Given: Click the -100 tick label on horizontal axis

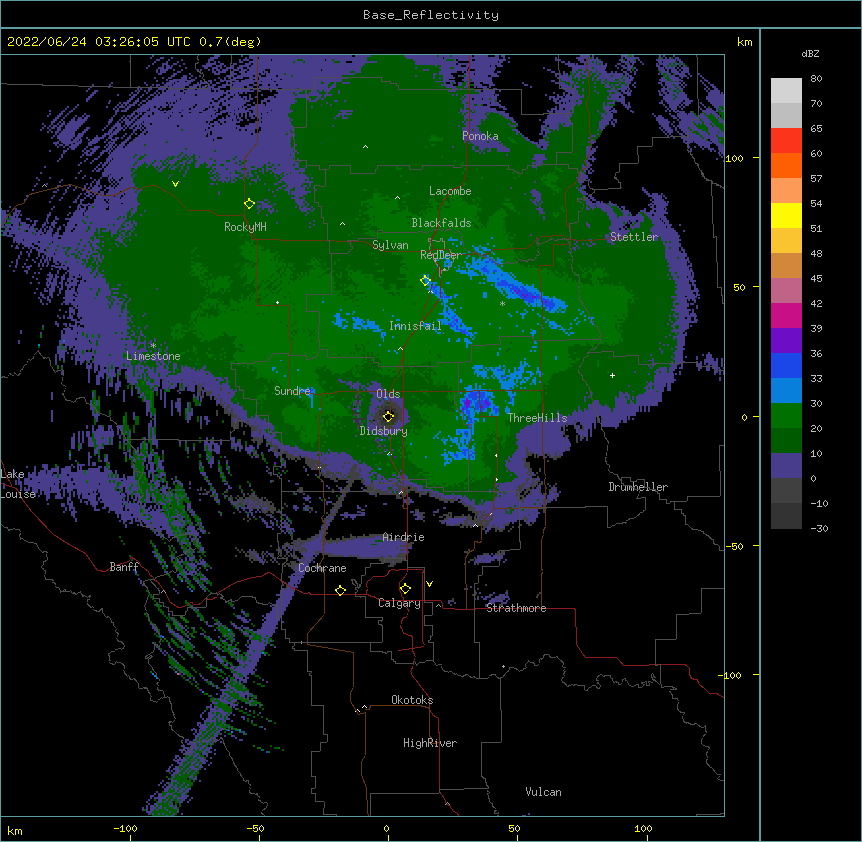Looking at the screenshot, I should click(x=125, y=828).
